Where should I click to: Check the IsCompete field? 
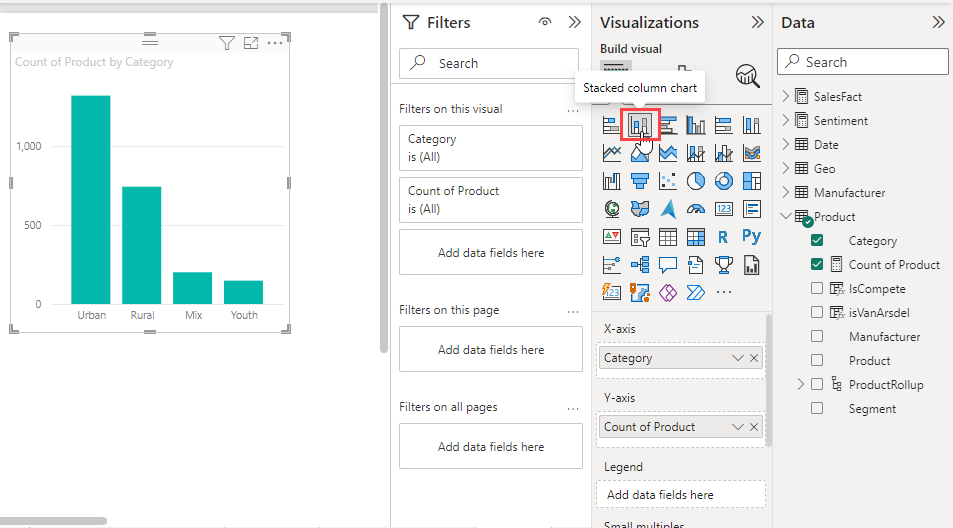(x=817, y=288)
